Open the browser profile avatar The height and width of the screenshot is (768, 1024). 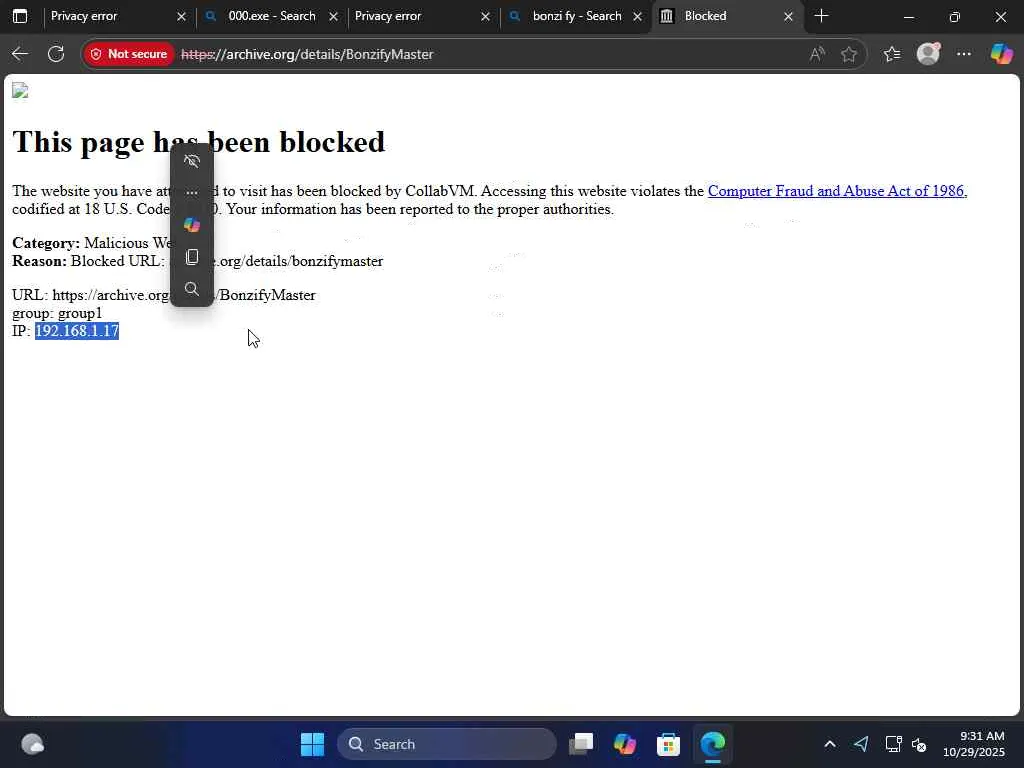928,54
